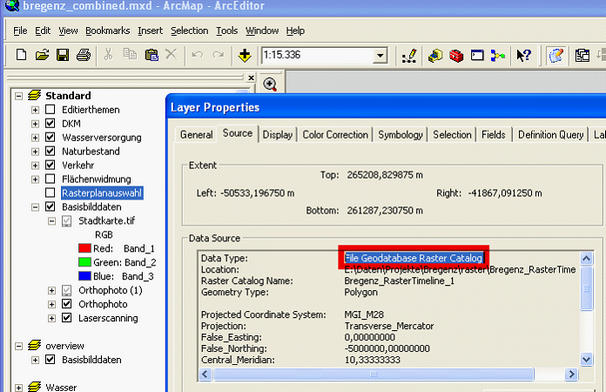Toggle the Orthophoto (1) checkbox
This screenshot has height=392, width=606.
[x=67, y=290]
